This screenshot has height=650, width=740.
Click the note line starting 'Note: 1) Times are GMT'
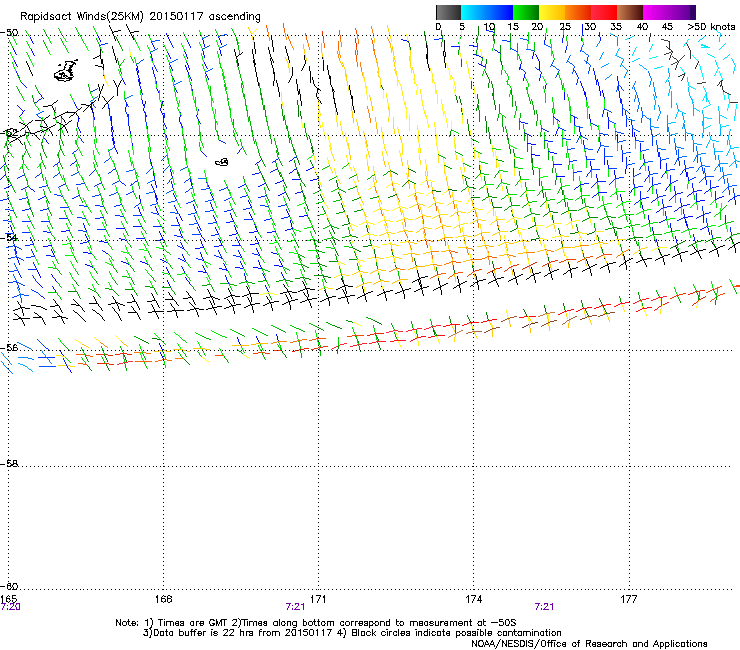tap(316, 623)
